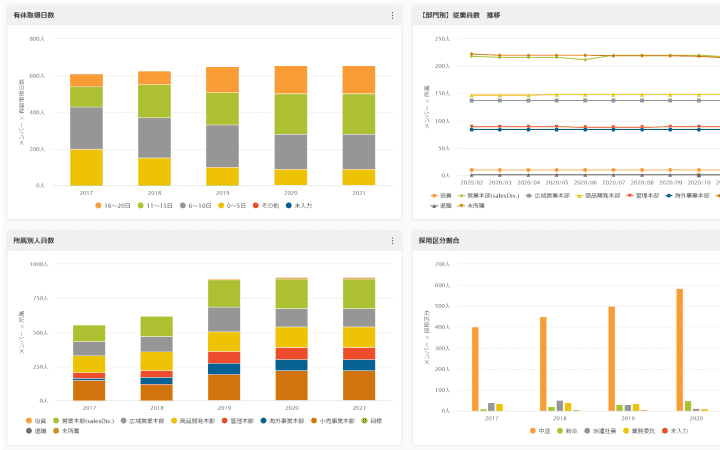Screen dimensions: 720x450
Task: Open the 有休取得日数 panel kebab menu
Action: click(x=392, y=16)
